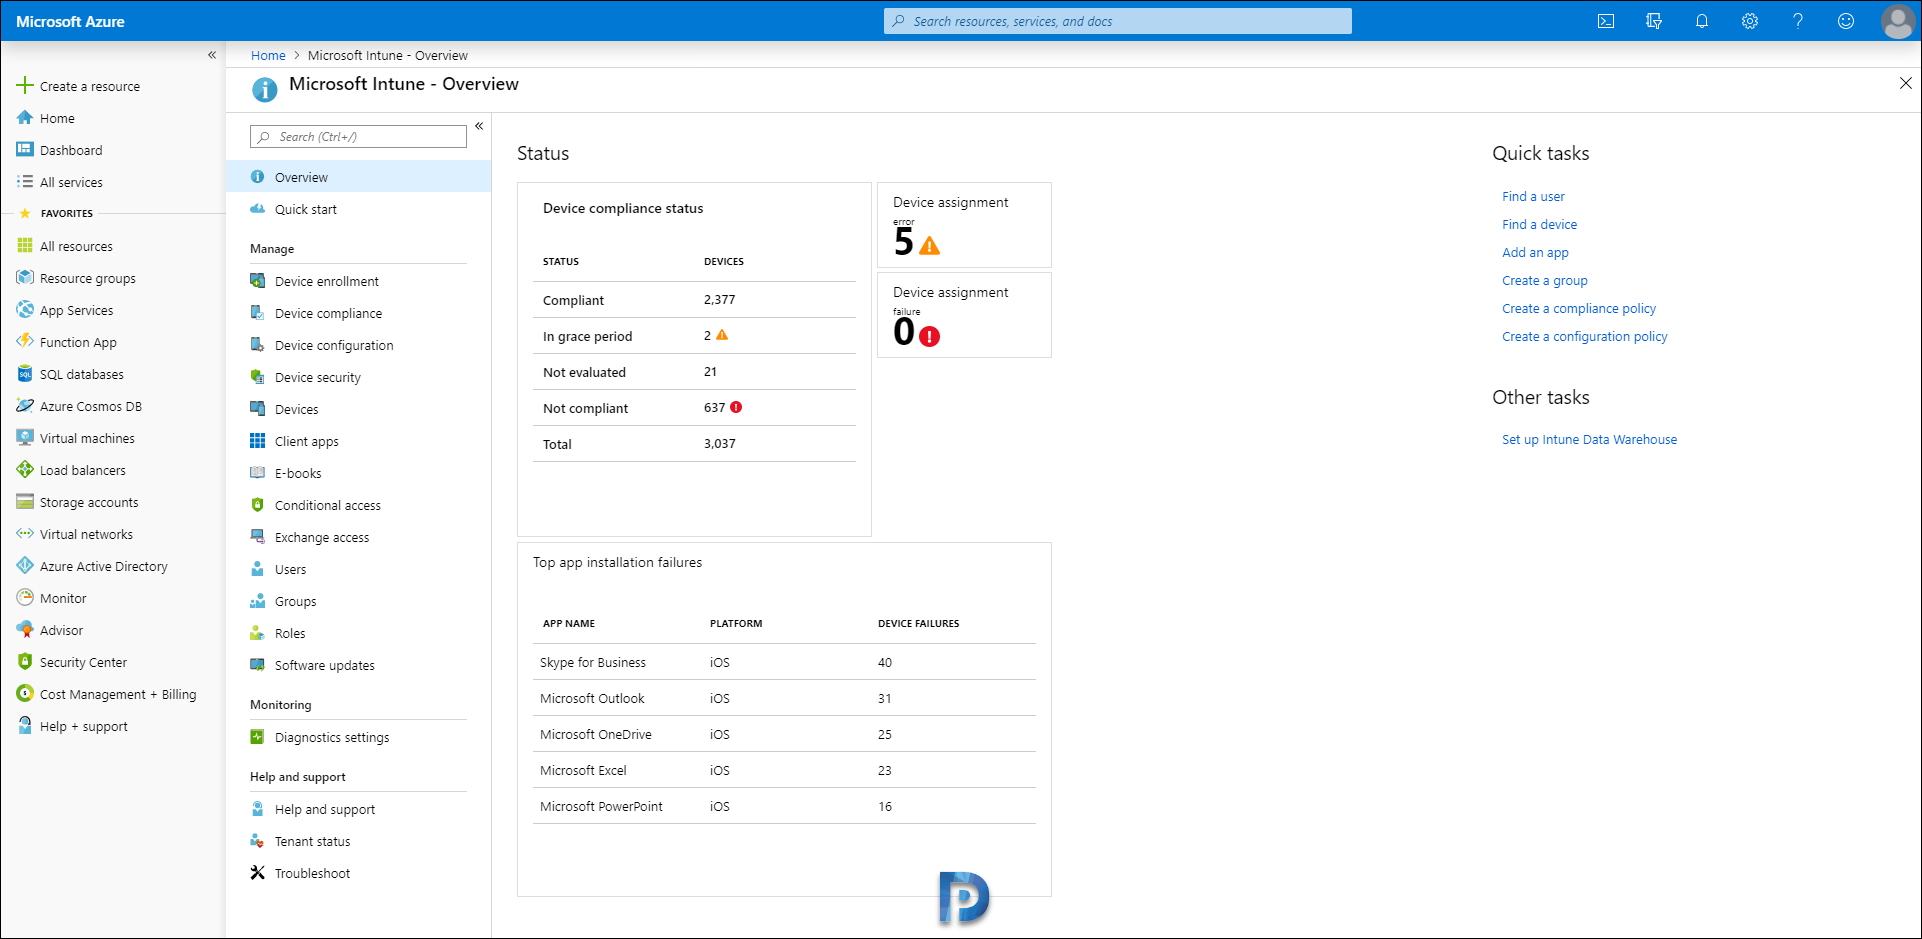
Task: Collapse the Intune menu pane
Action: pyautogui.click(x=479, y=126)
